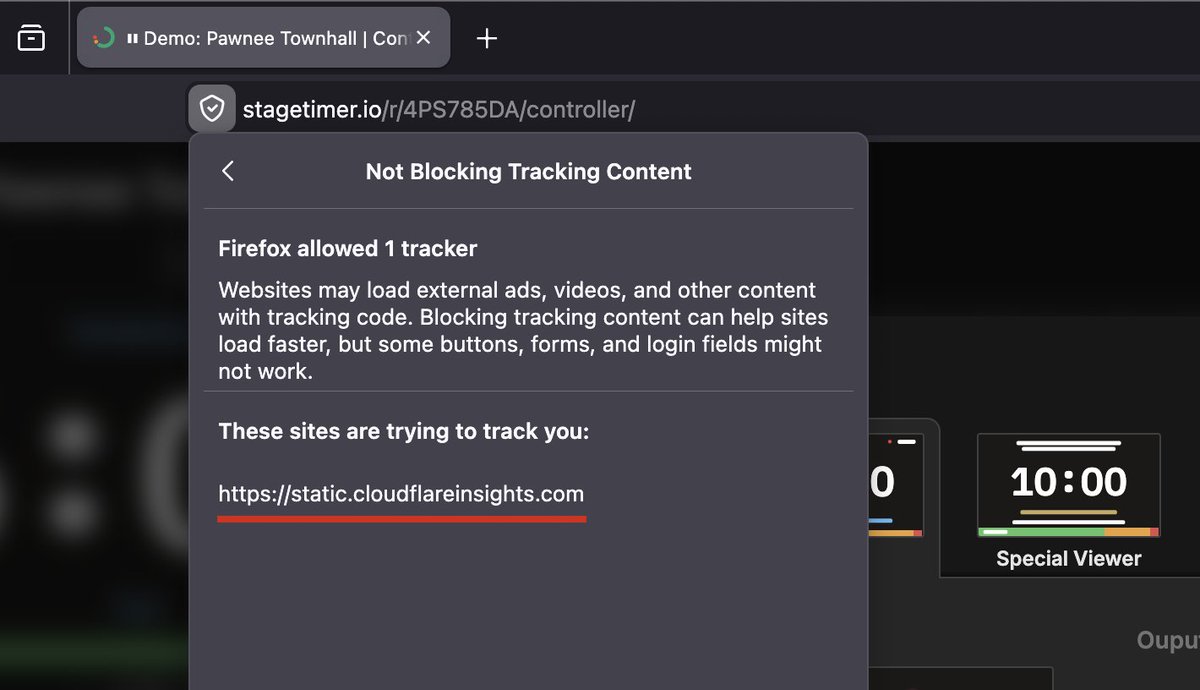Open a new tab with the plus button

click(486, 39)
